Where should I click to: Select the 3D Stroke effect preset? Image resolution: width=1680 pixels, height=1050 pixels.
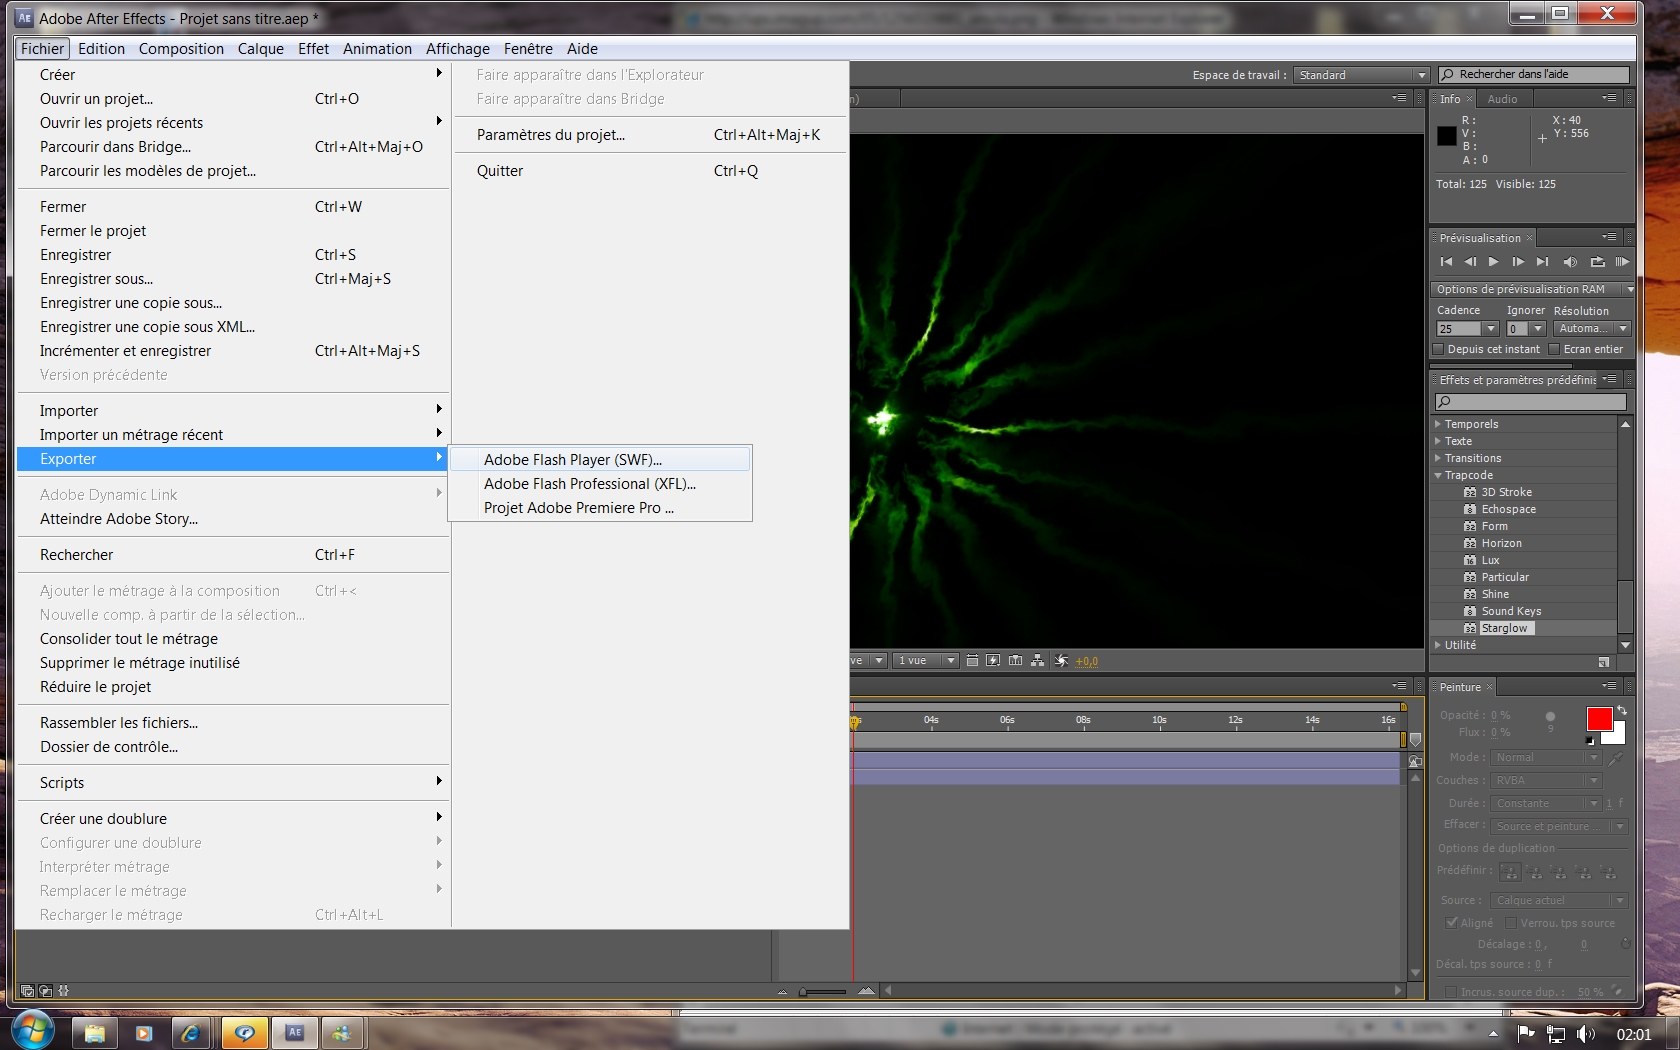[x=1506, y=492]
